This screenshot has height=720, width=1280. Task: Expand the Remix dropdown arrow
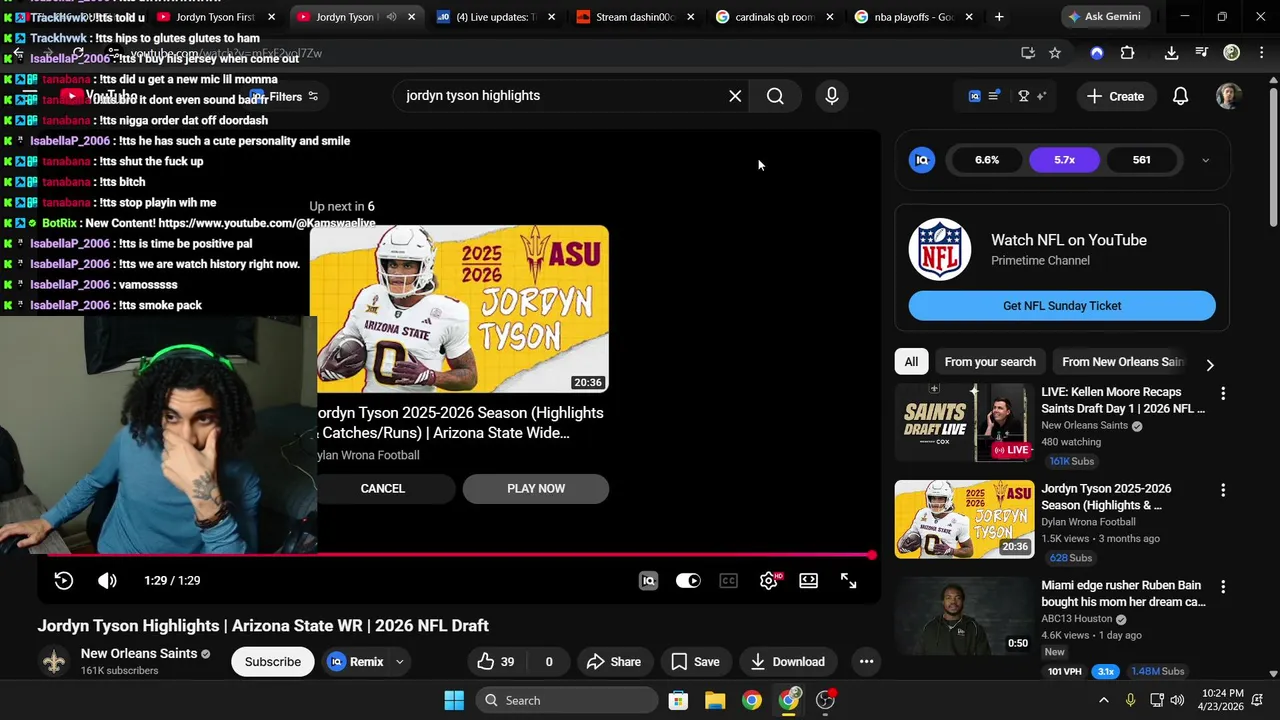399,662
